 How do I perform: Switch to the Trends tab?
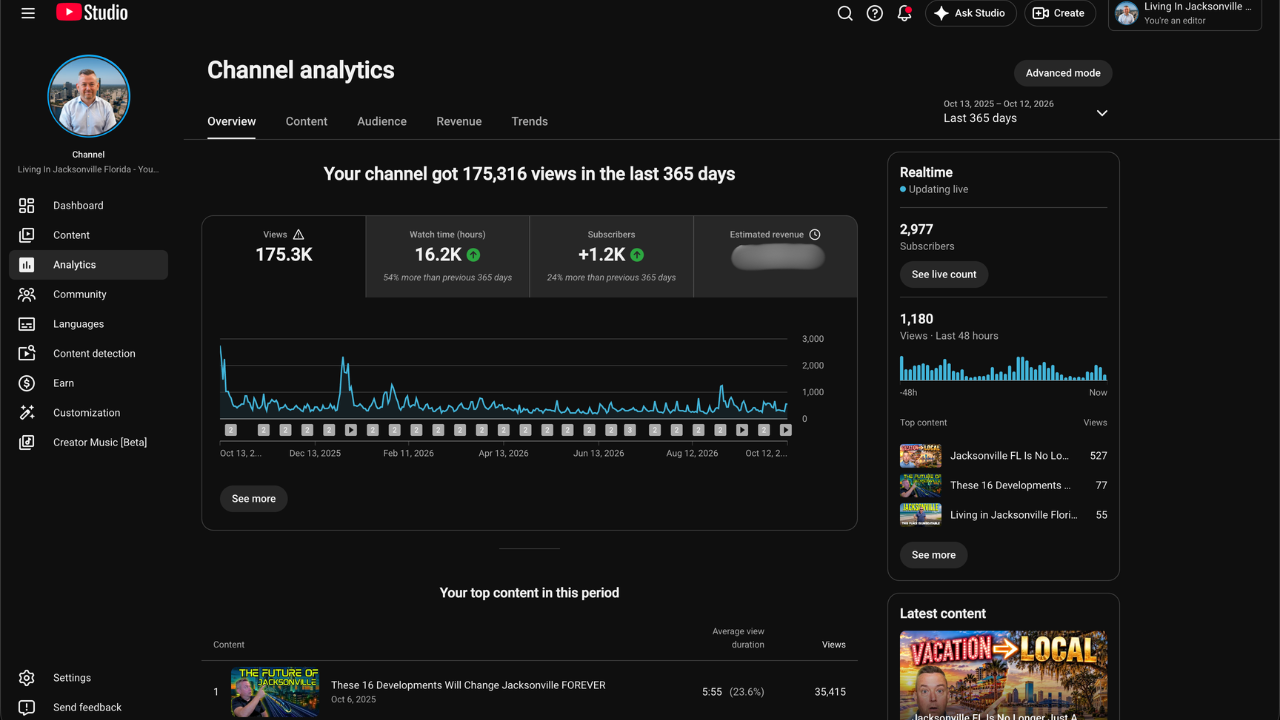click(530, 121)
